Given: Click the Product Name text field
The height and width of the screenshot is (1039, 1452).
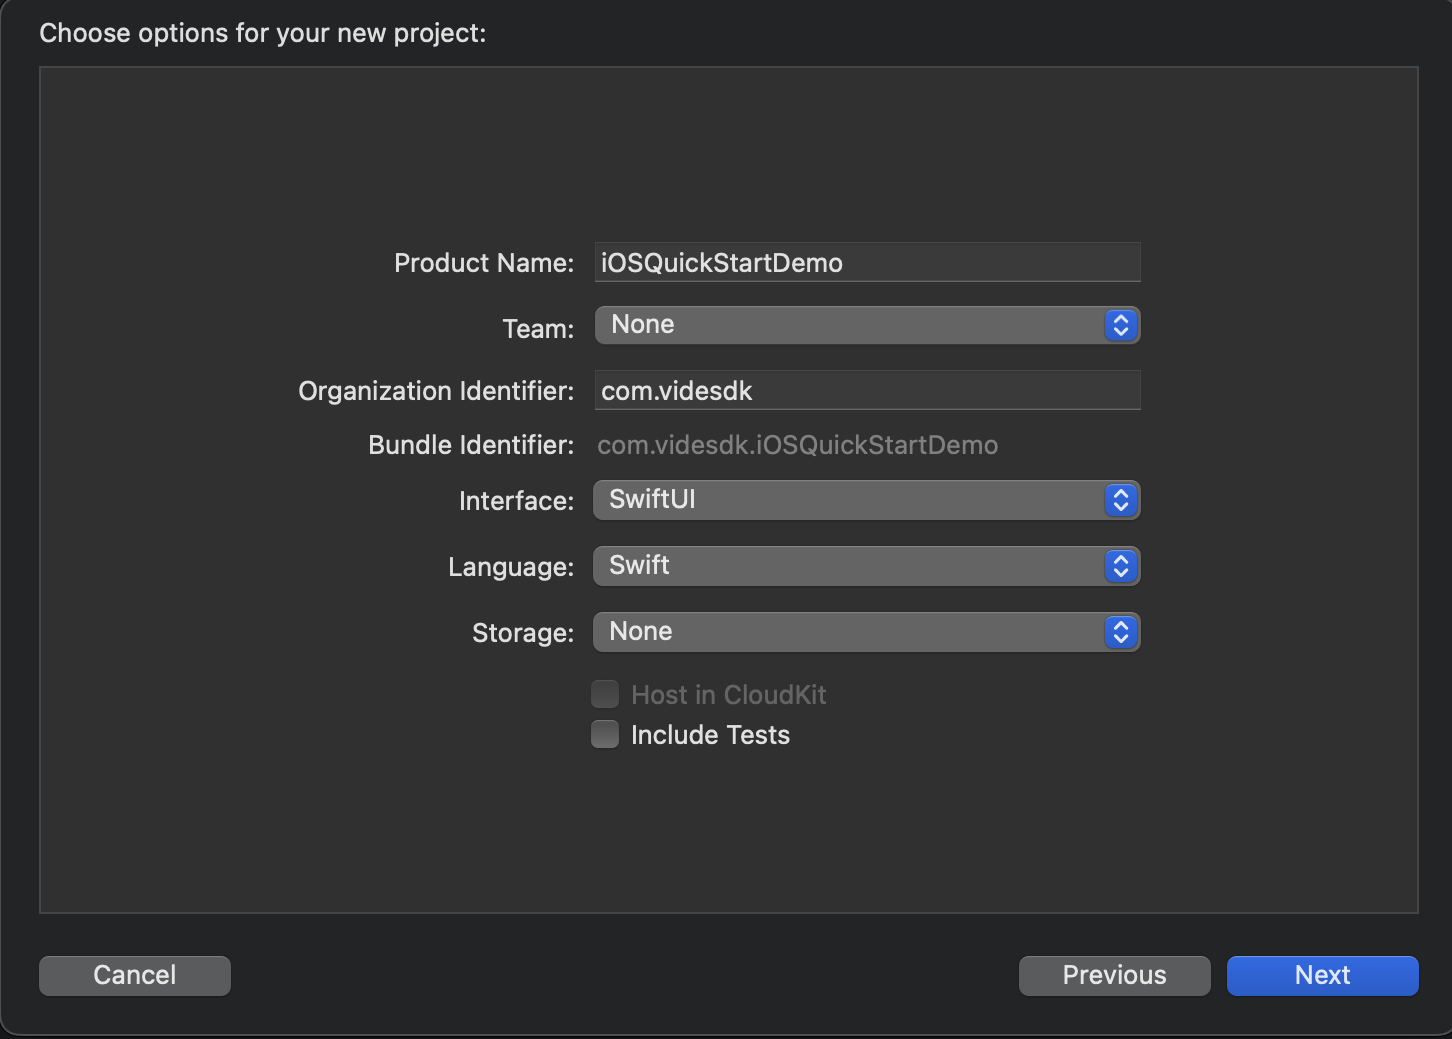Looking at the screenshot, I should 867,262.
